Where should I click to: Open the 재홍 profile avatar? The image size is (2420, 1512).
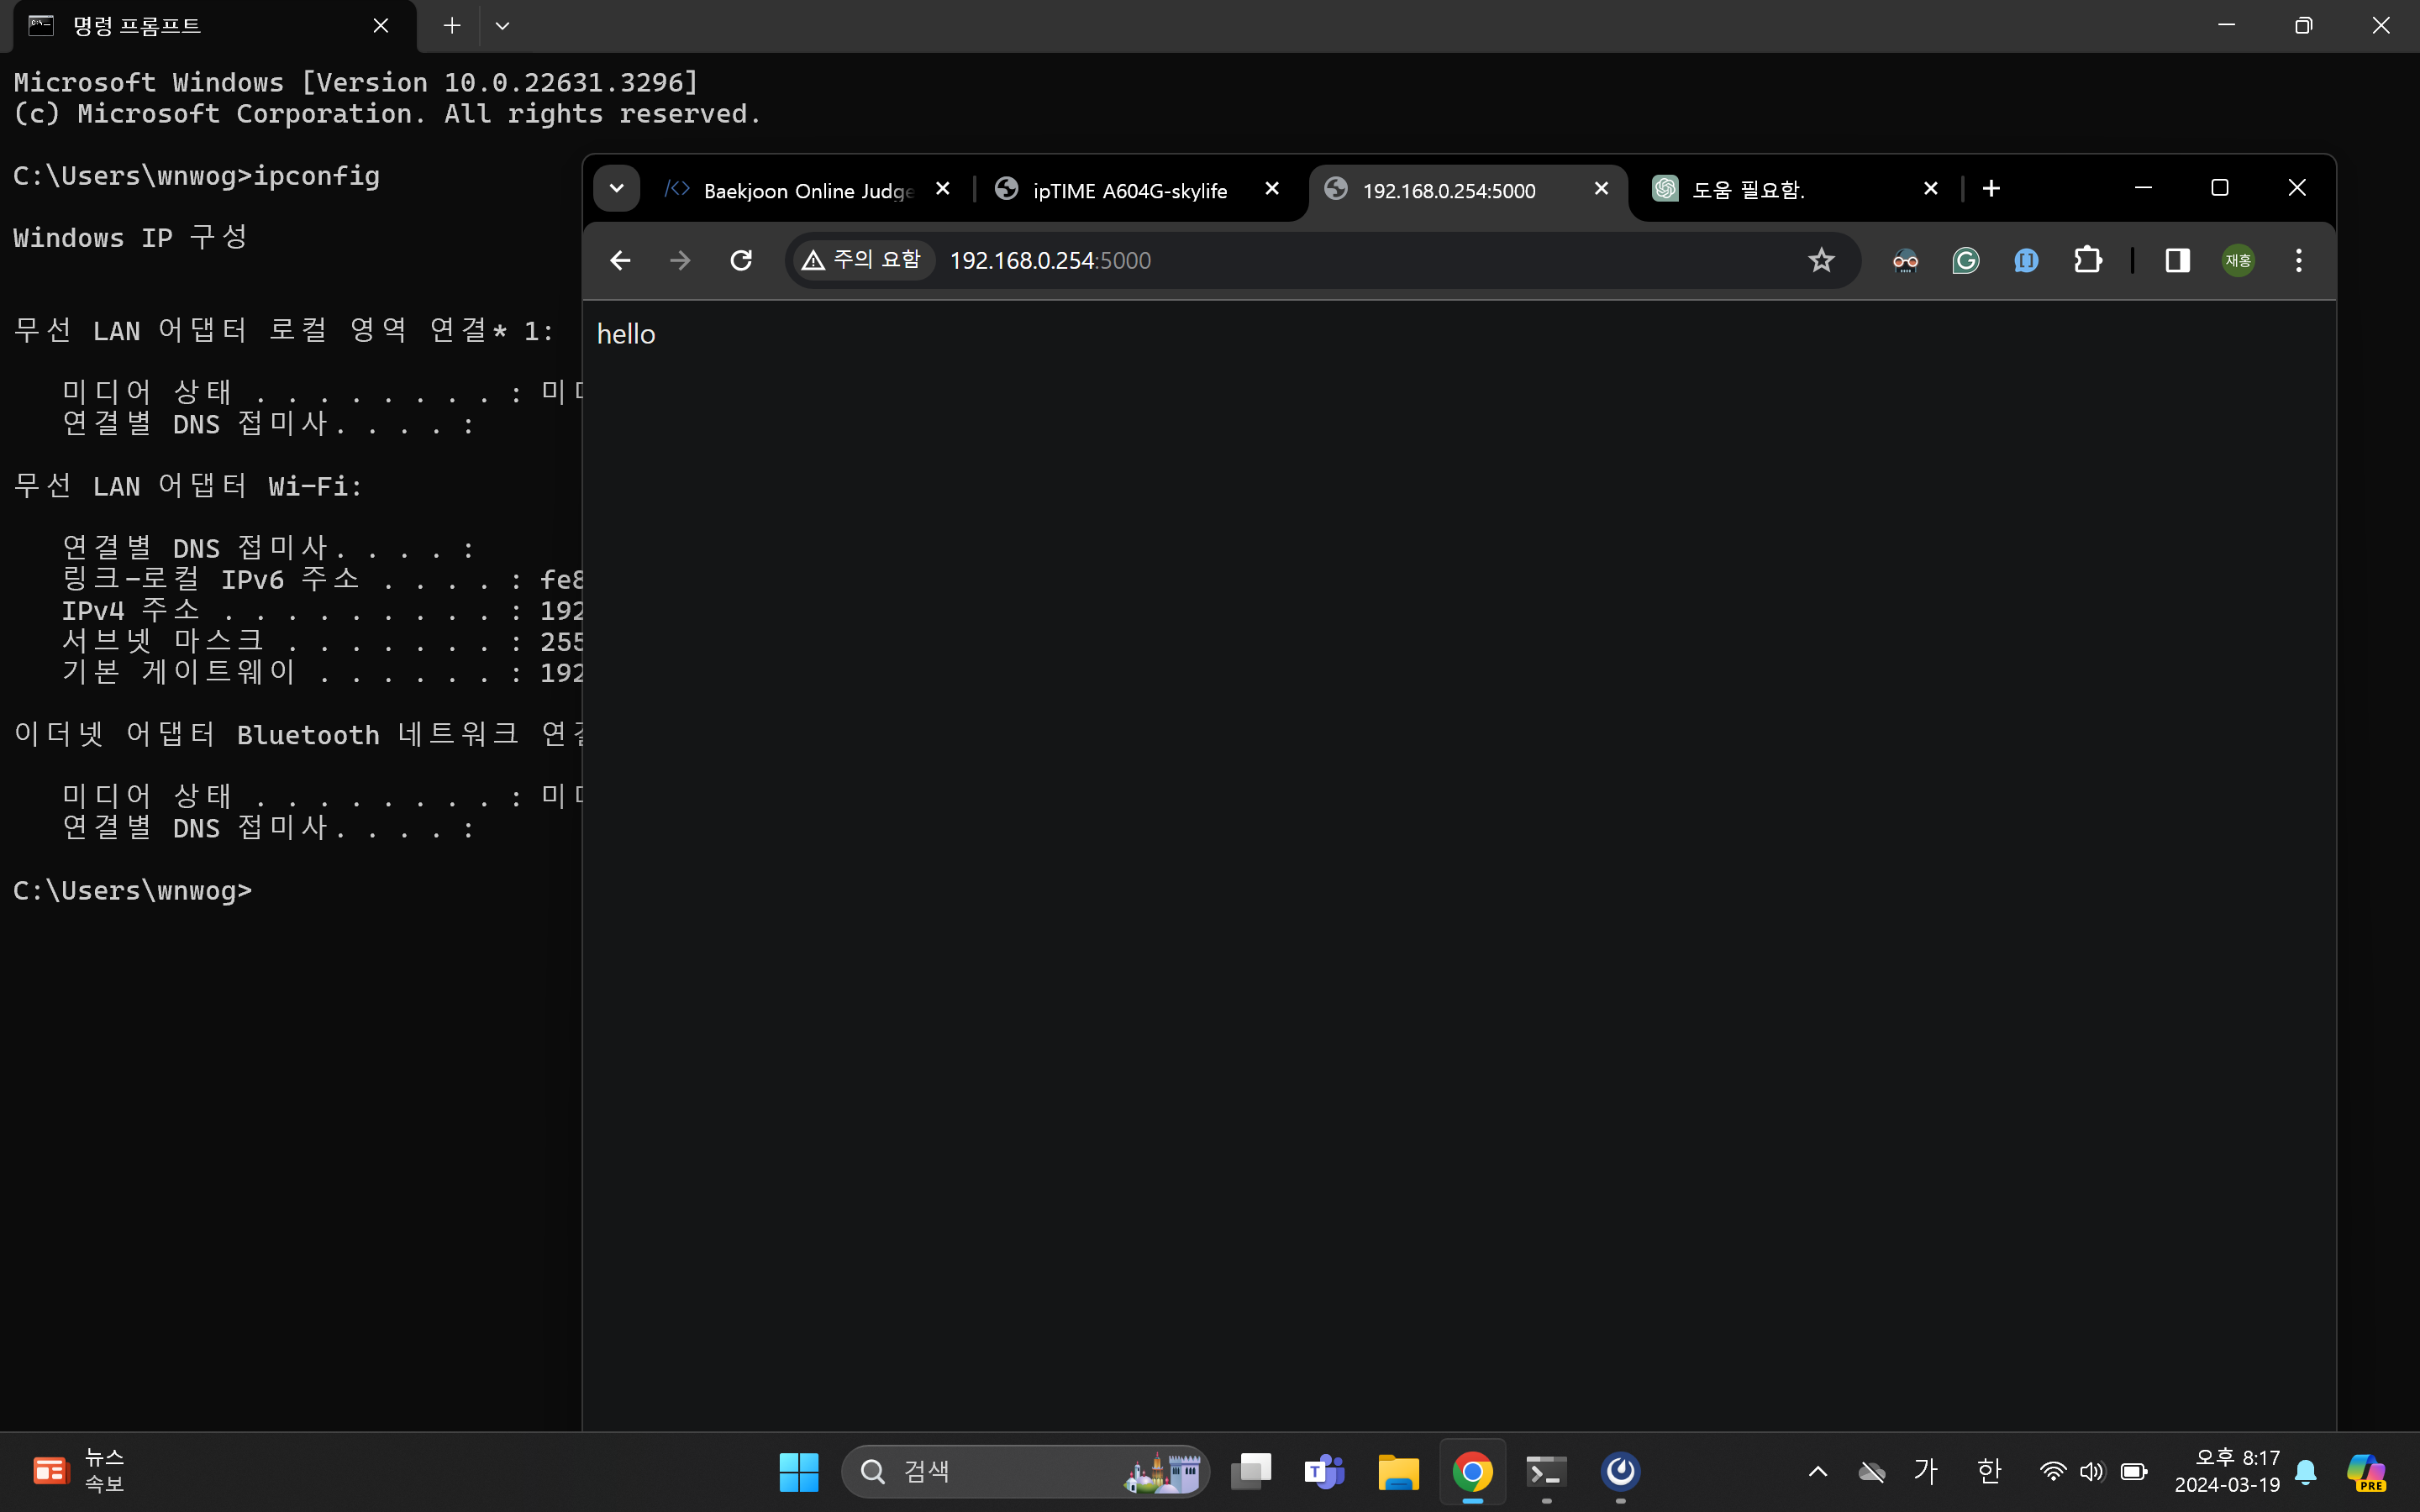pyautogui.click(x=2238, y=261)
